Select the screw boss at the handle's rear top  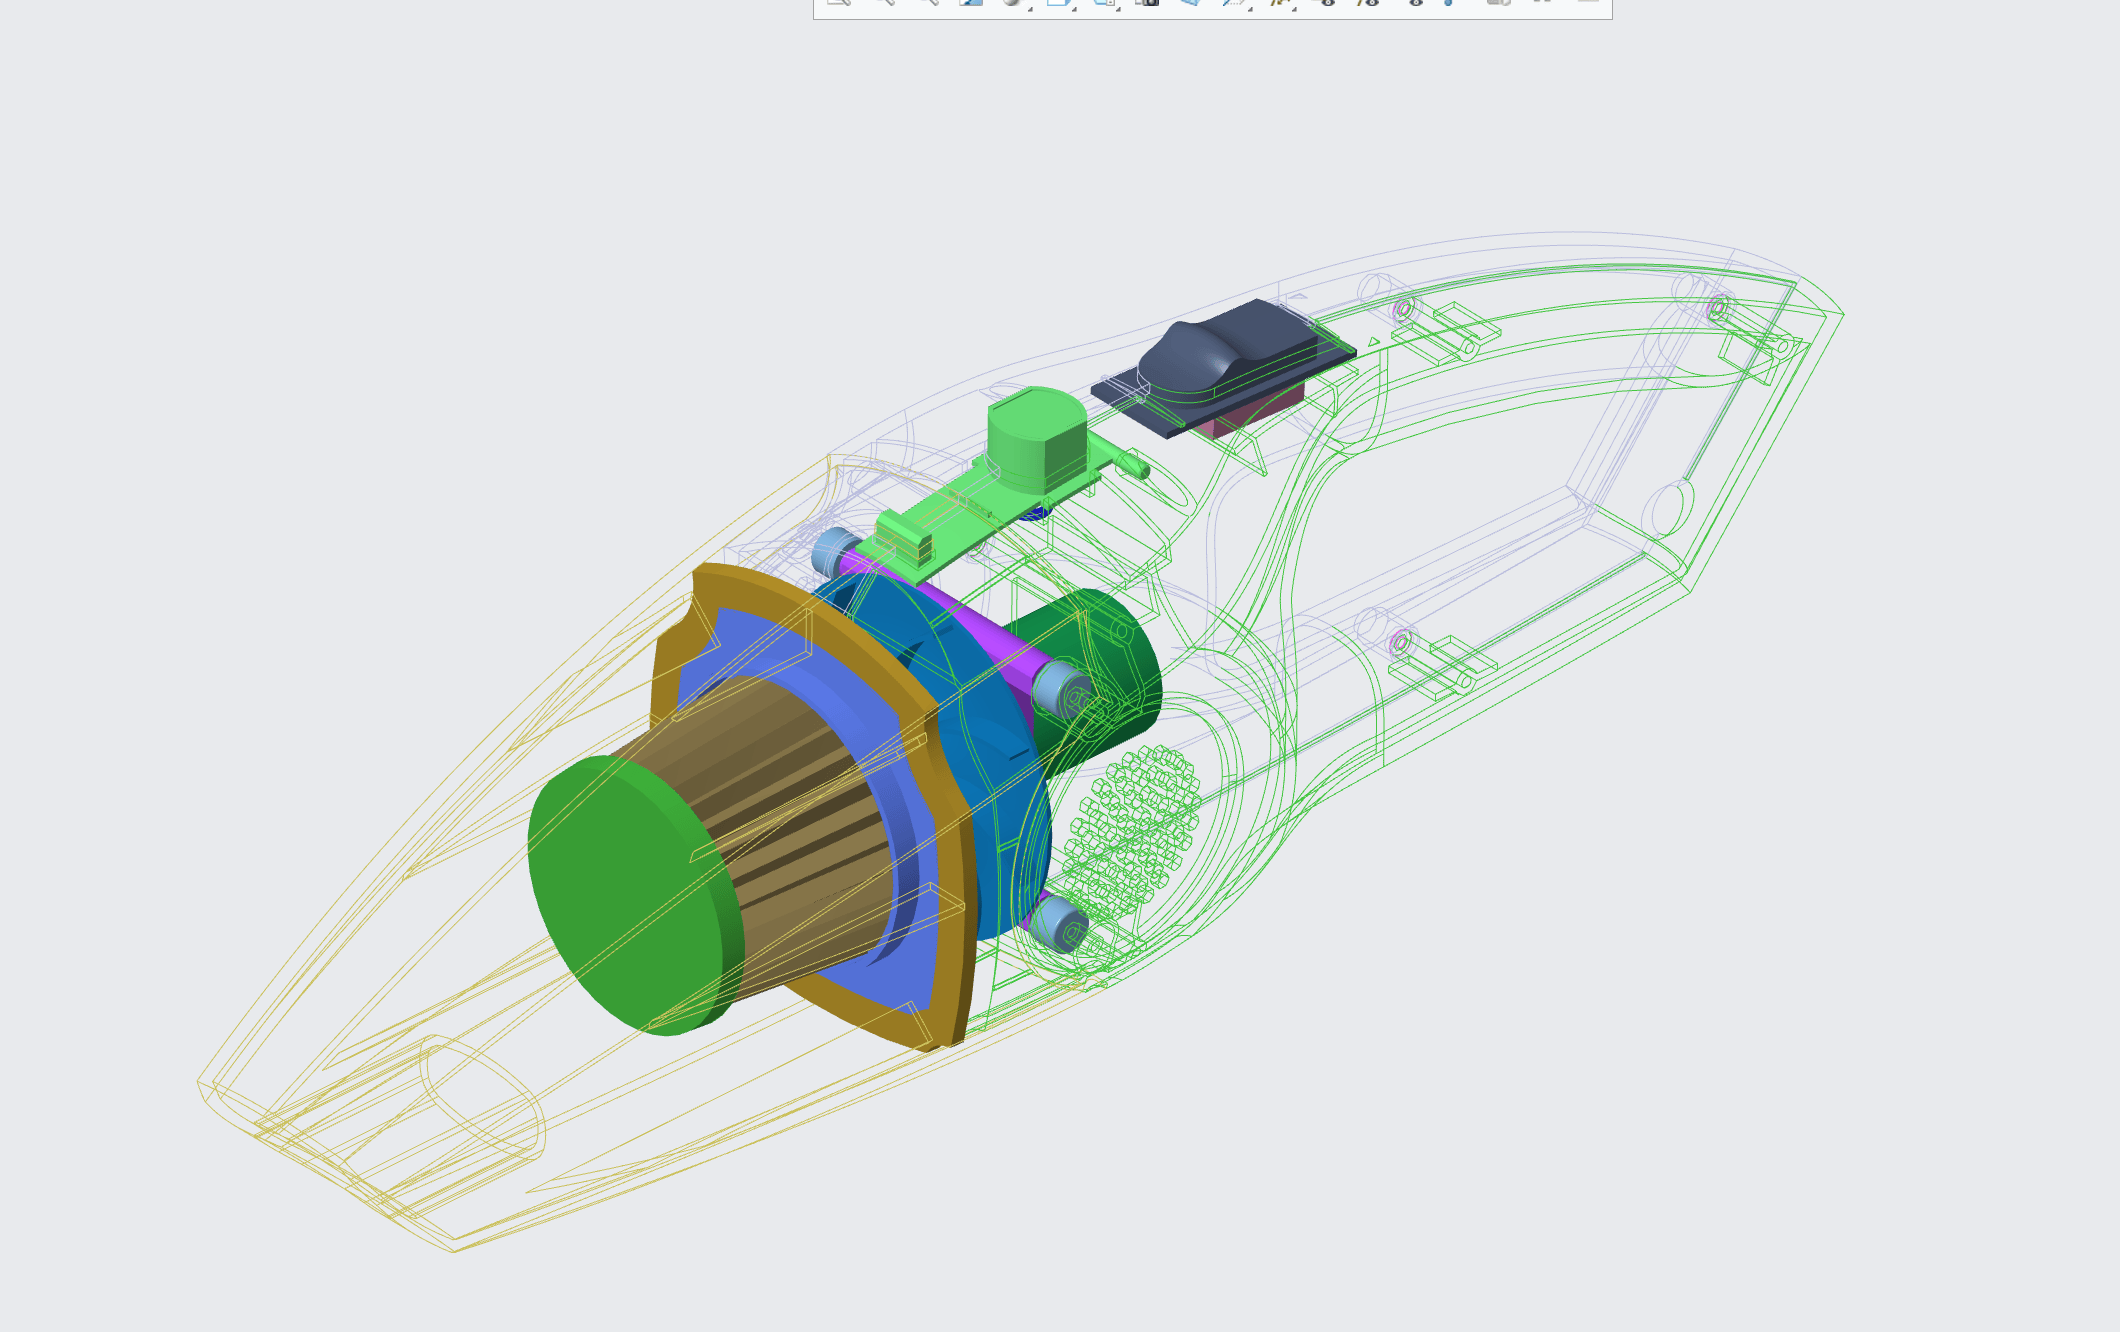point(1718,309)
